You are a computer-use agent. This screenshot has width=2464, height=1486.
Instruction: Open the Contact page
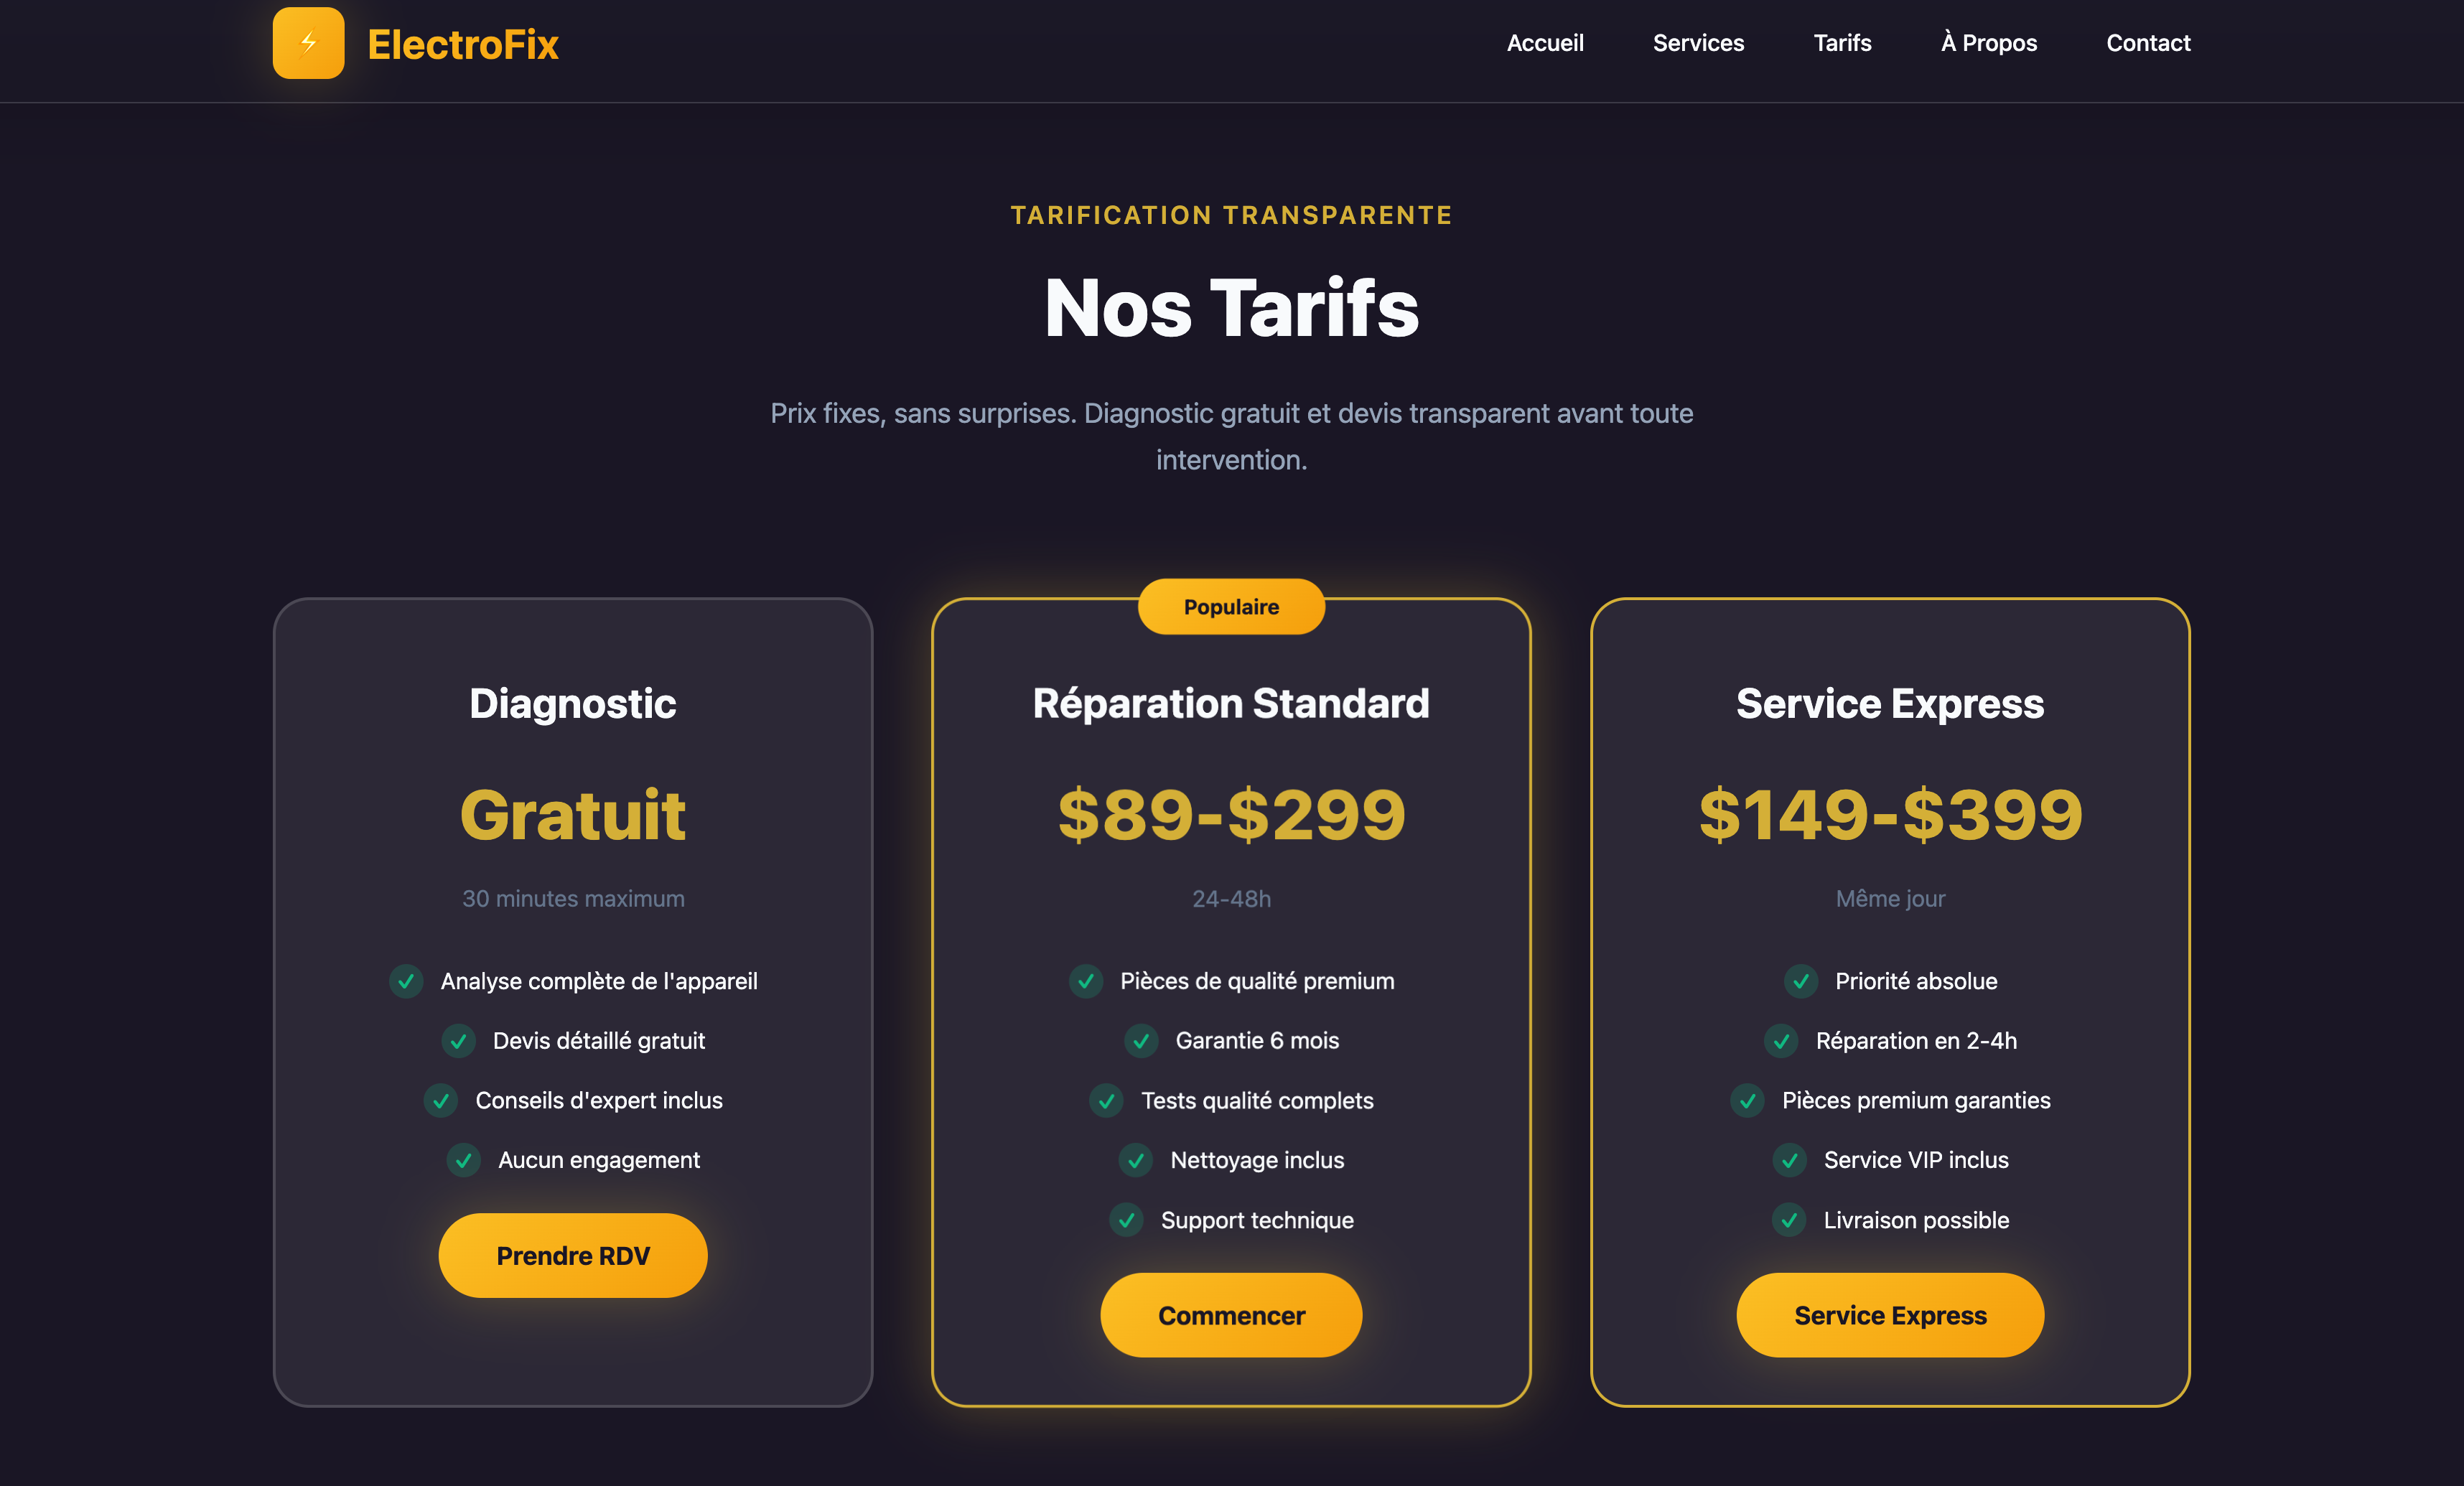pos(2147,43)
